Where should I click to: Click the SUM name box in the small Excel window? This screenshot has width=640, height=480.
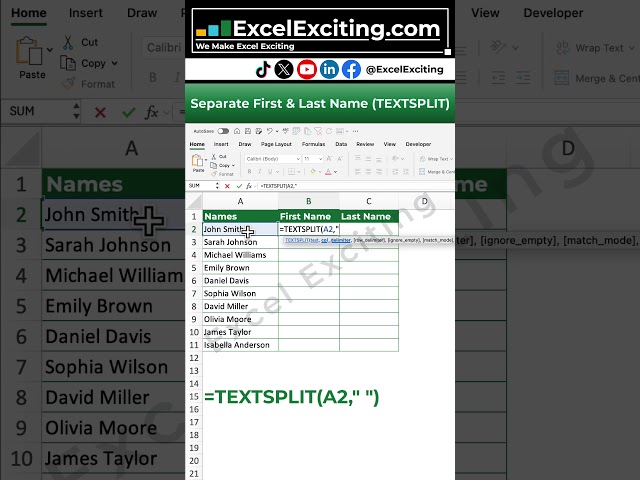click(201, 186)
